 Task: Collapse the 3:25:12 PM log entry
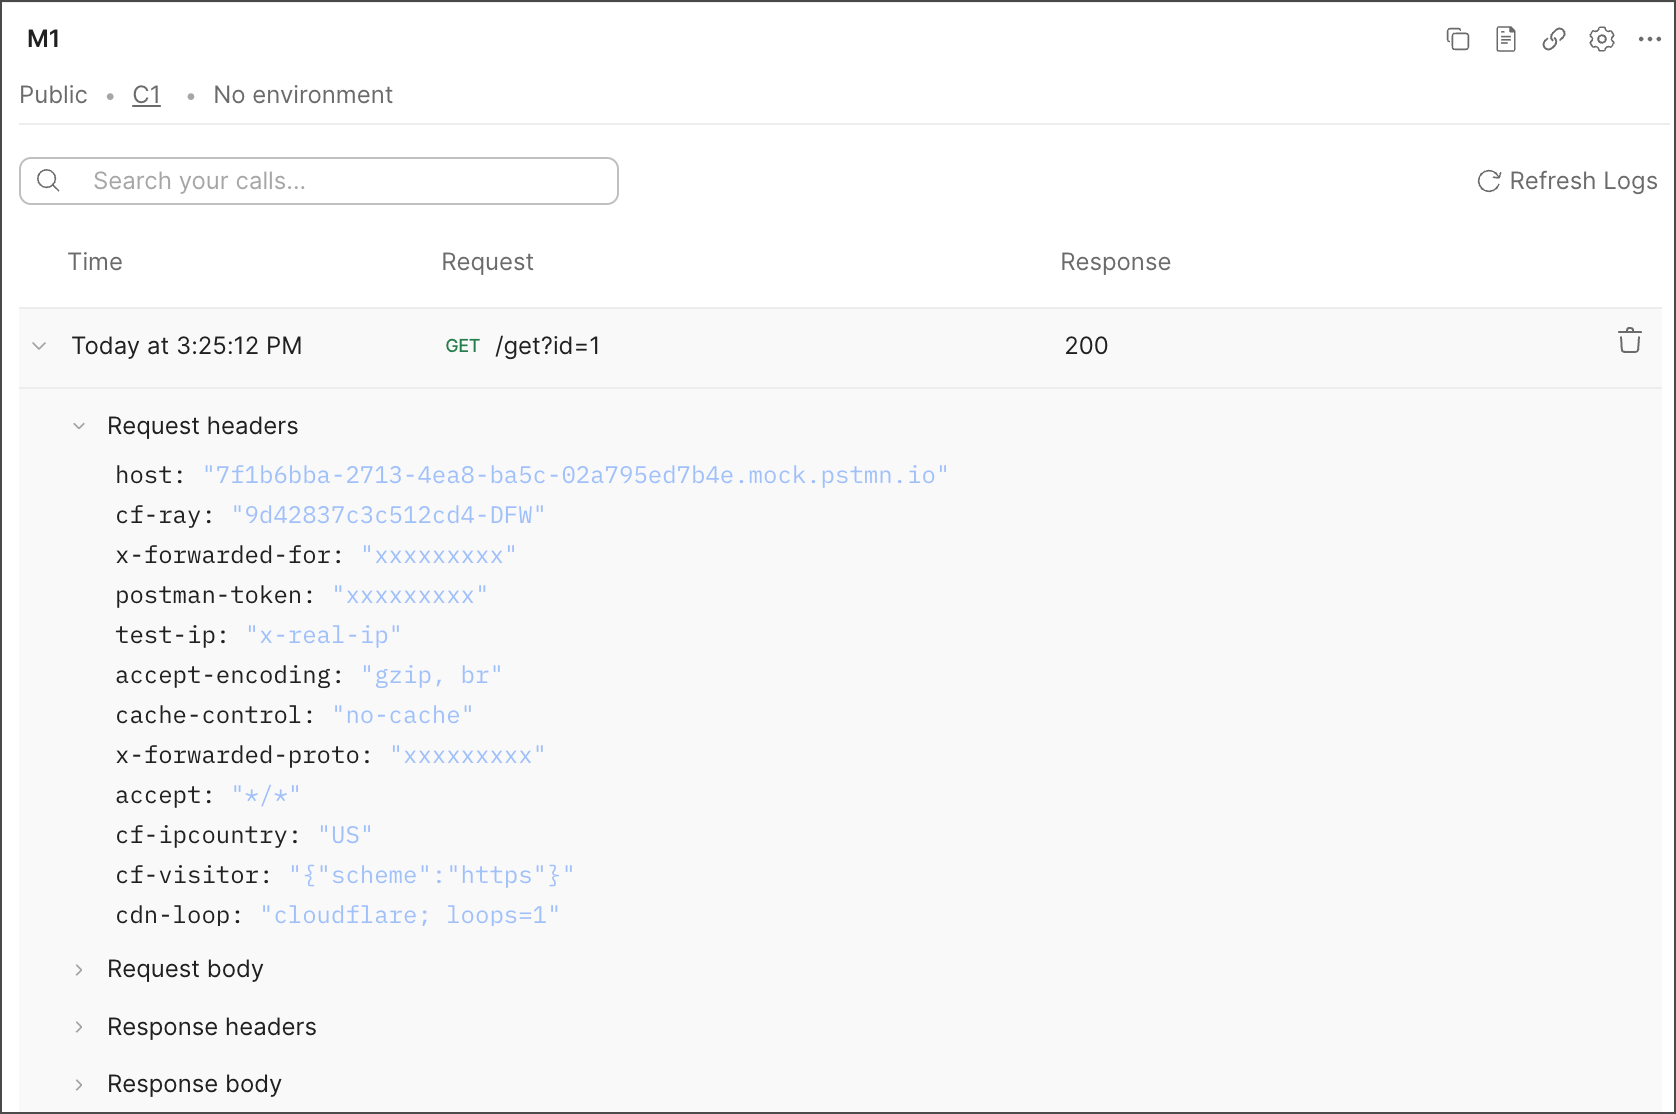(x=40, y=346)
